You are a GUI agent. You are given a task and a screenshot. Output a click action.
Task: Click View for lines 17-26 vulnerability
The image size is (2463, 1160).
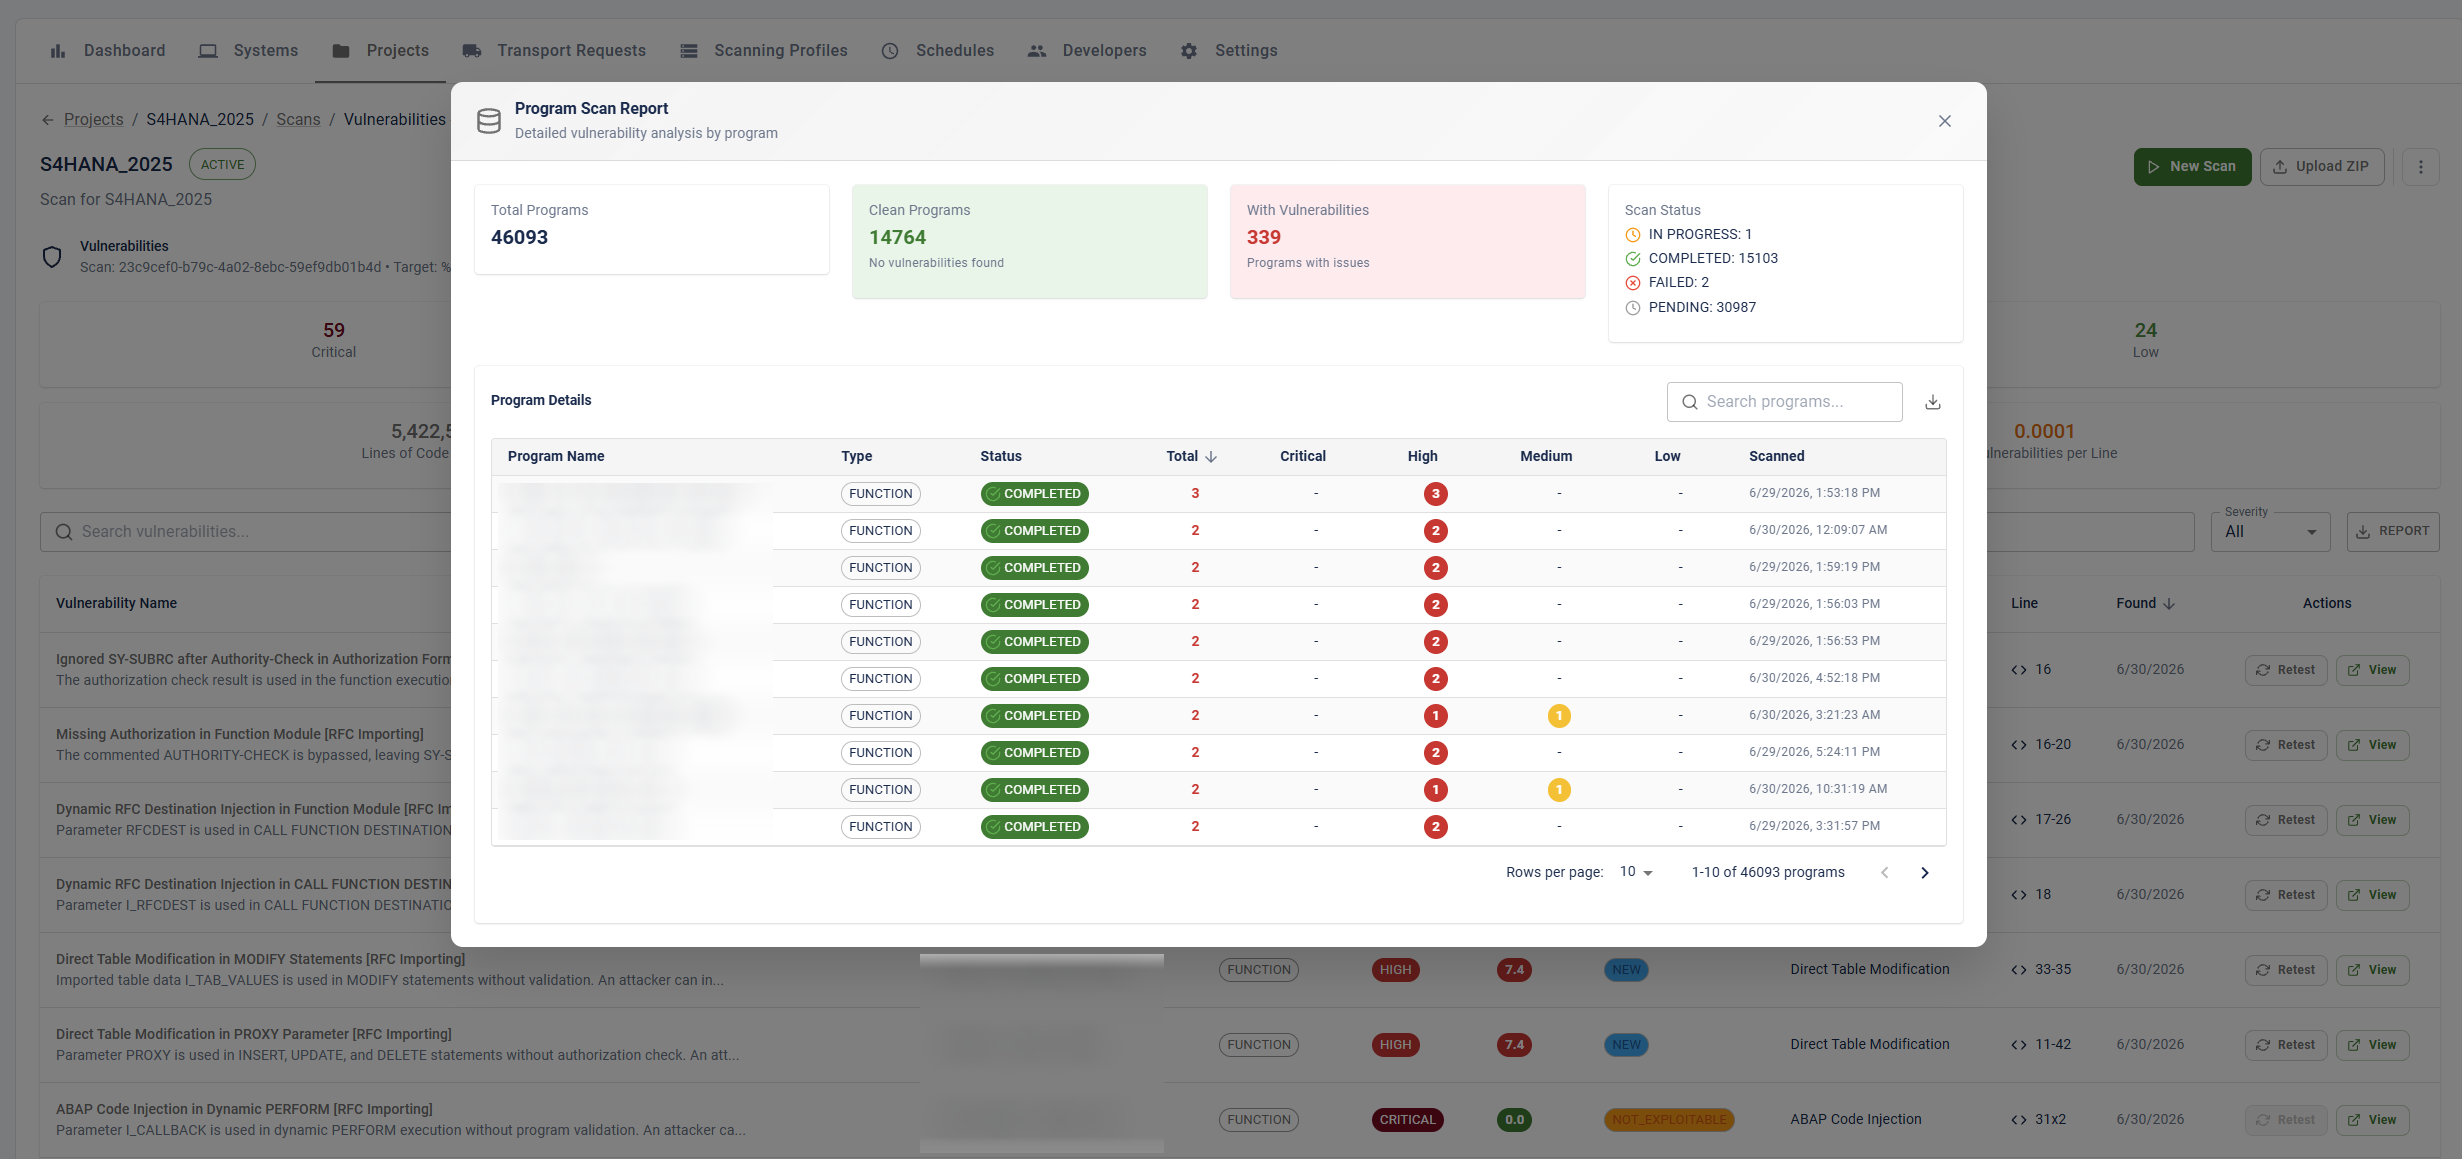click(x=2372, y=820)
